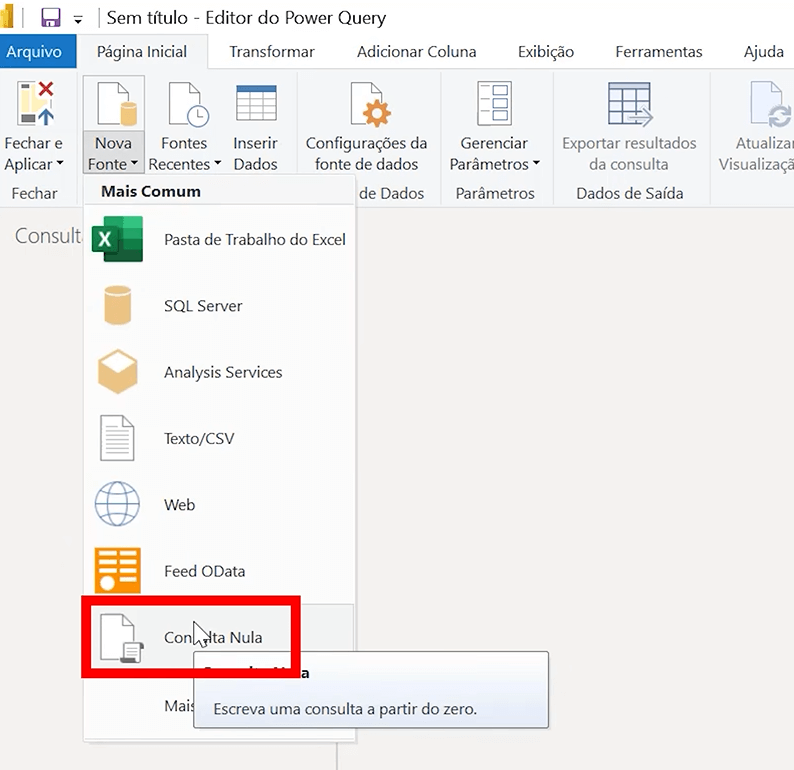
Task: Click the Atualizar Visualização refresh icon
Action: [x=770, y=104]
